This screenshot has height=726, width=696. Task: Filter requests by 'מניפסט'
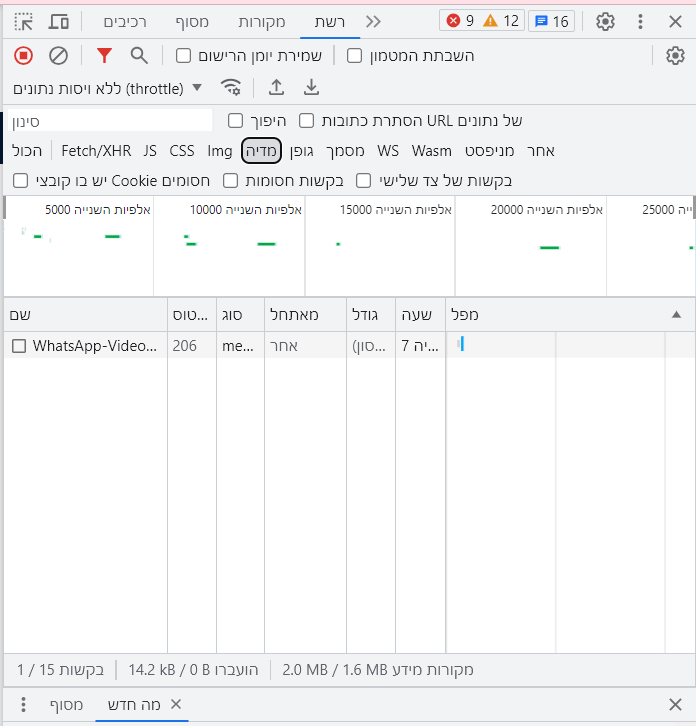point(489,151)
